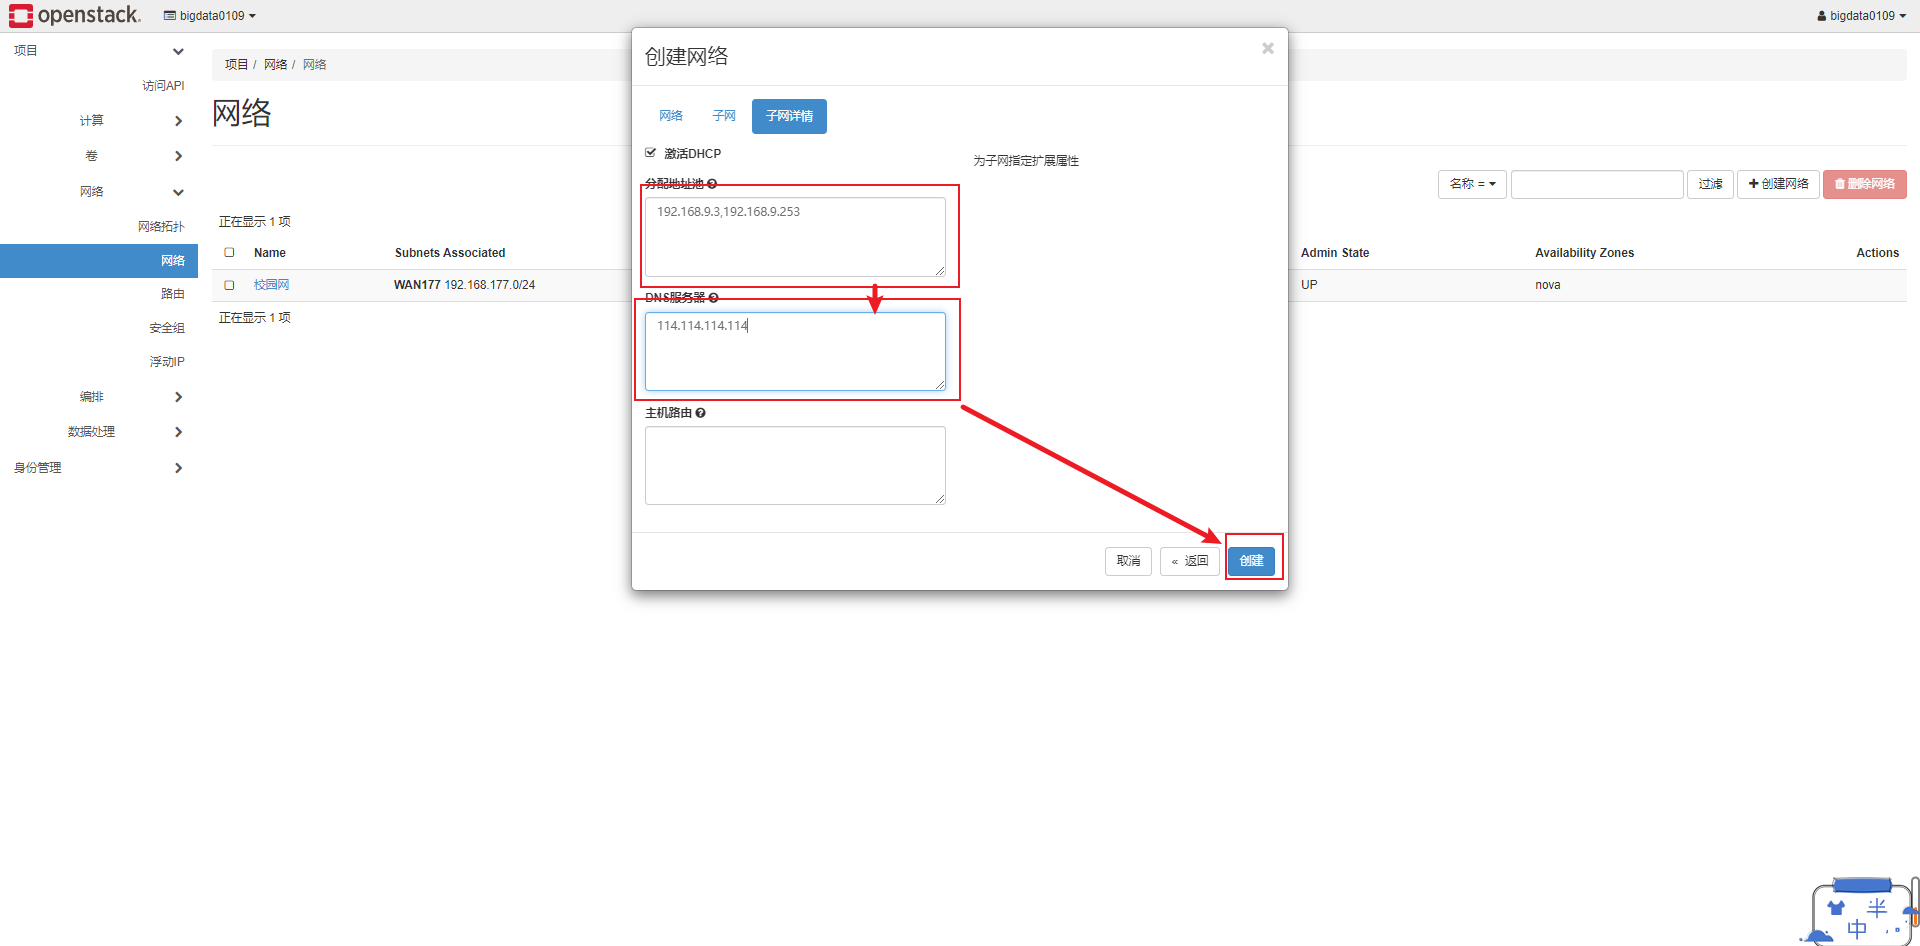The width and height of the screenshot is (1920, 946).
Task: Click the nova availability zone cell
Action: coord(1548,285)
